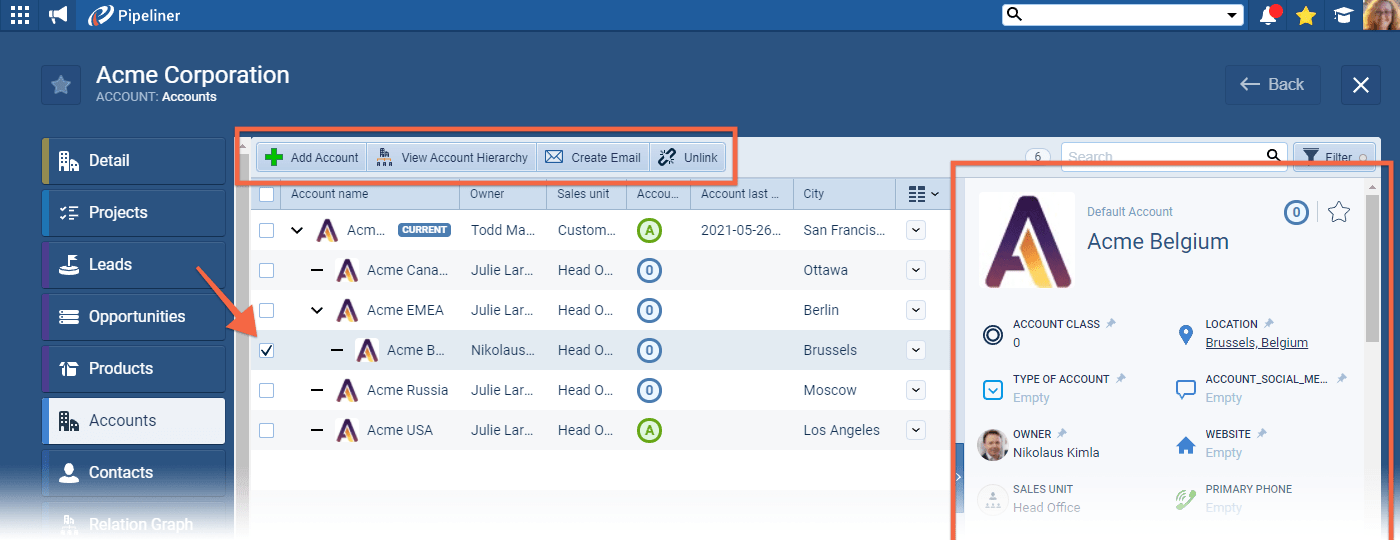Uncheck the Acme Belgium row checkbox
This screenshot has height=540, width=1400.
266,351
